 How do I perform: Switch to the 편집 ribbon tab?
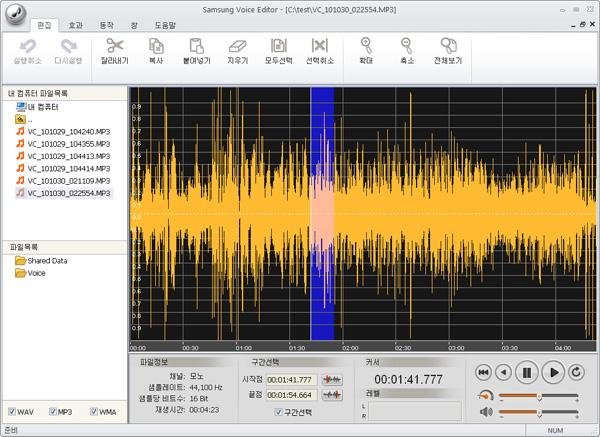click(x=44, y=25)
